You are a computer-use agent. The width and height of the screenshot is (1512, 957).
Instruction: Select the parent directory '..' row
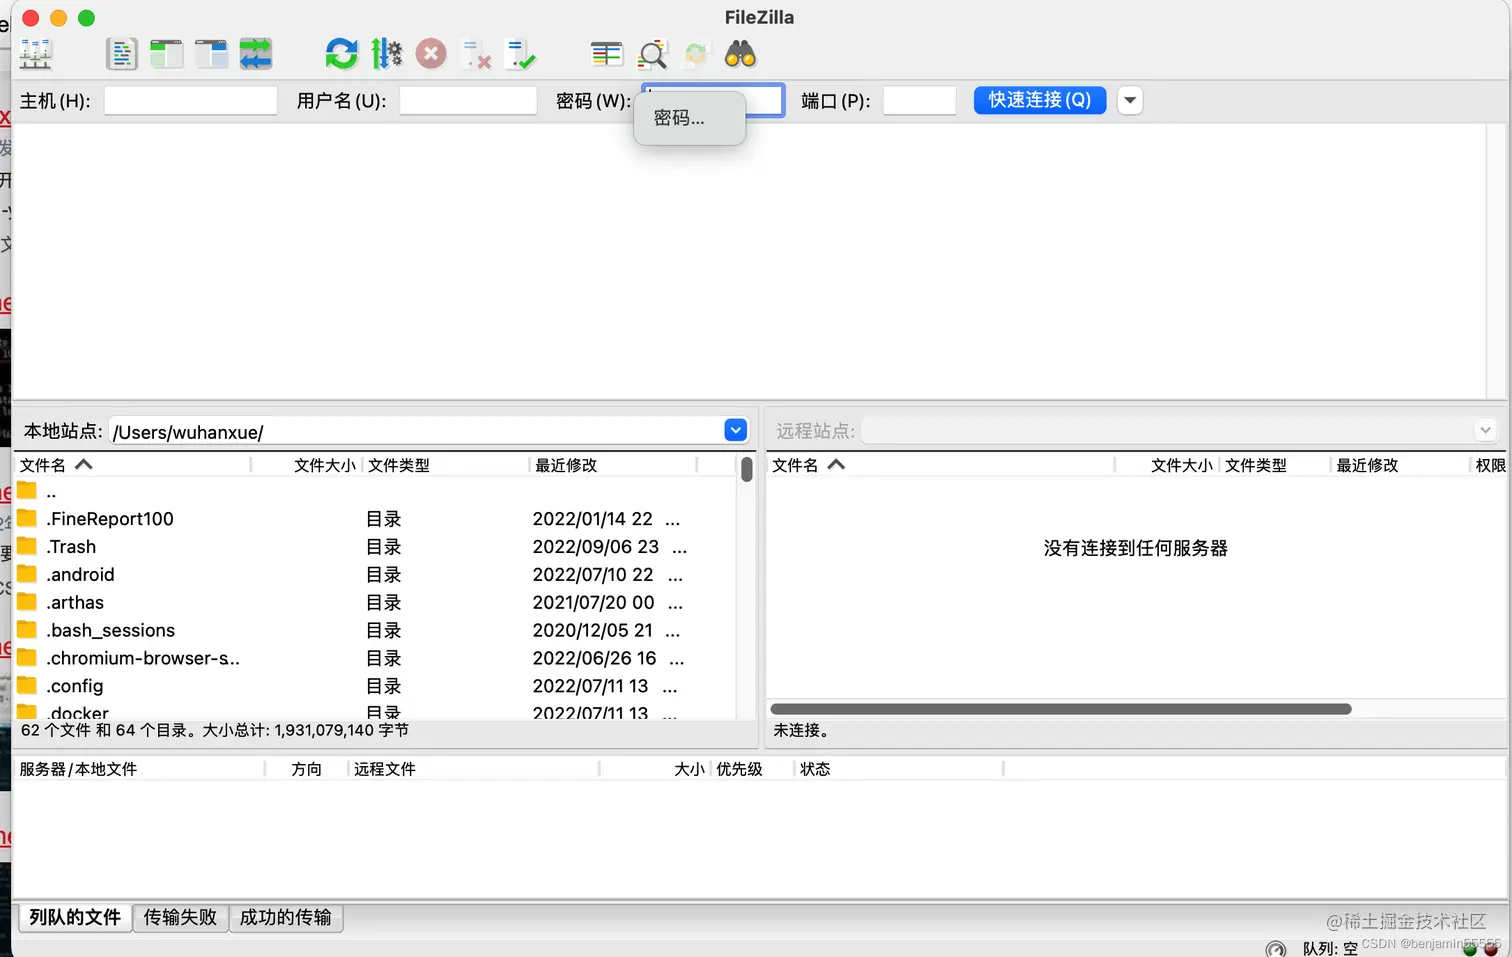pos(375,491)
